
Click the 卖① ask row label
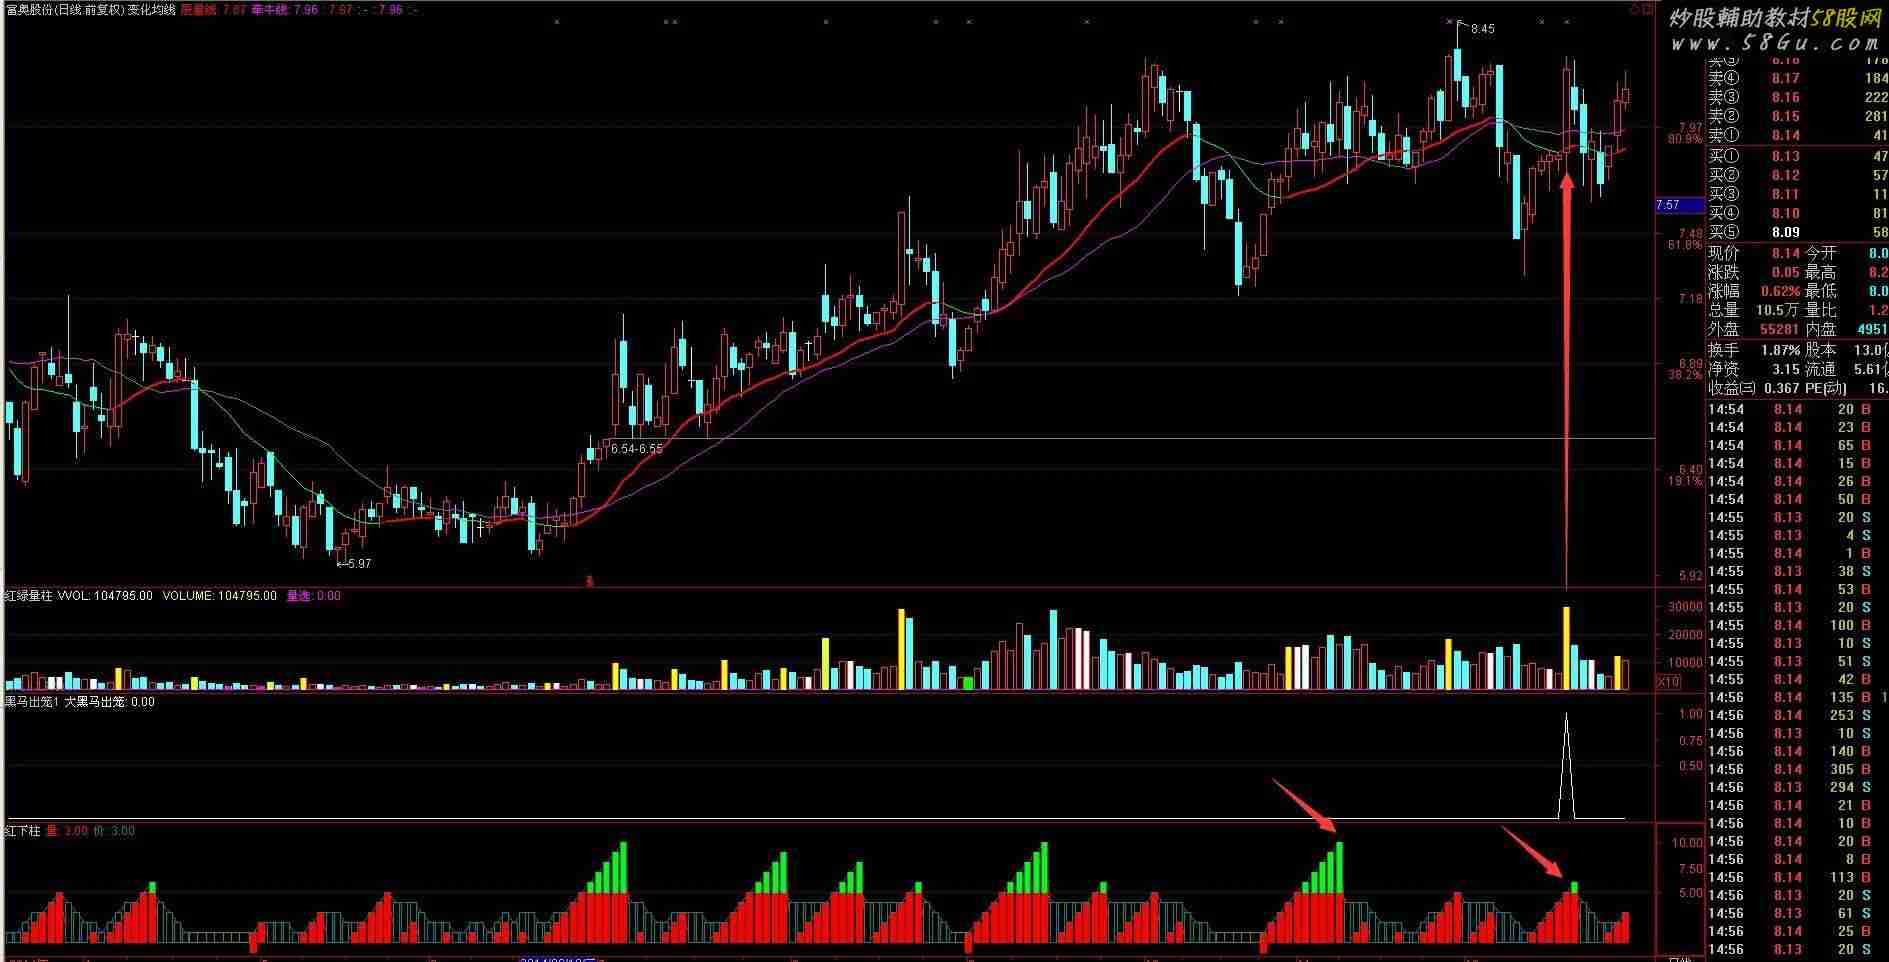(x=1724, y=135)
